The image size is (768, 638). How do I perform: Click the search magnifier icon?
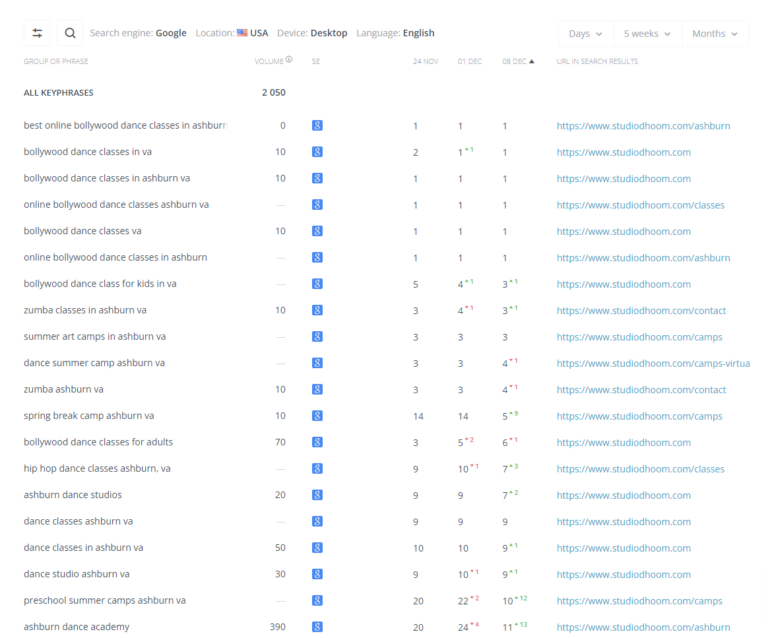(70, 33)
